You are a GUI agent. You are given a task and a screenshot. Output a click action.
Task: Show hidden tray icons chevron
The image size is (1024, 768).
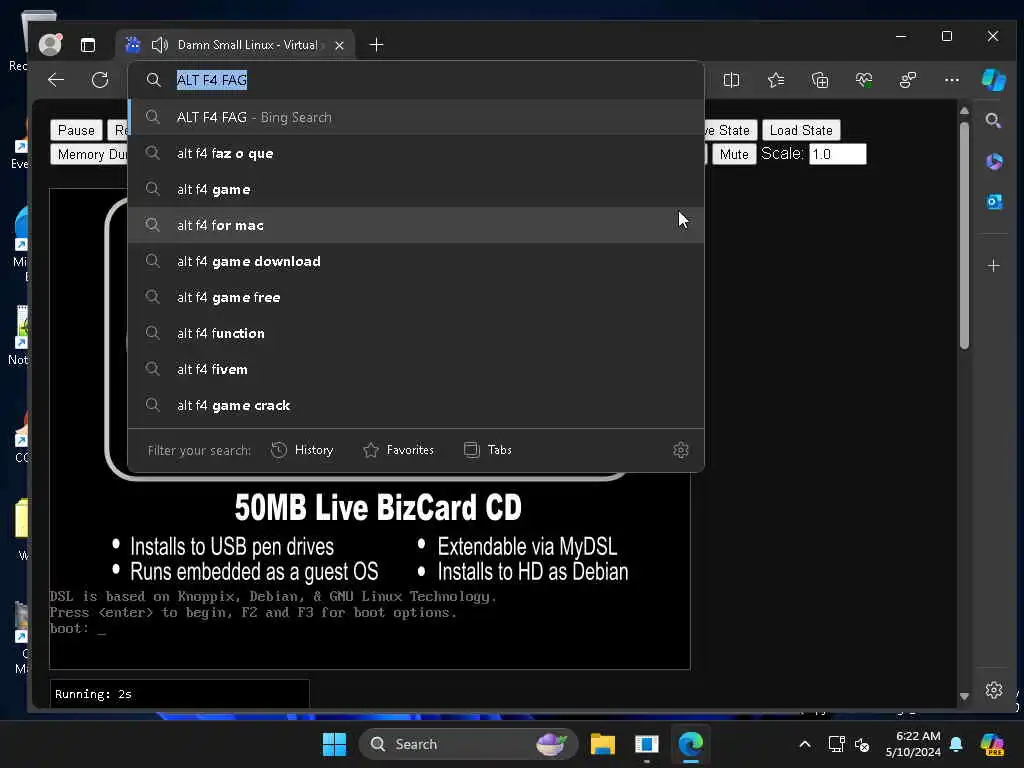point(805,744)
